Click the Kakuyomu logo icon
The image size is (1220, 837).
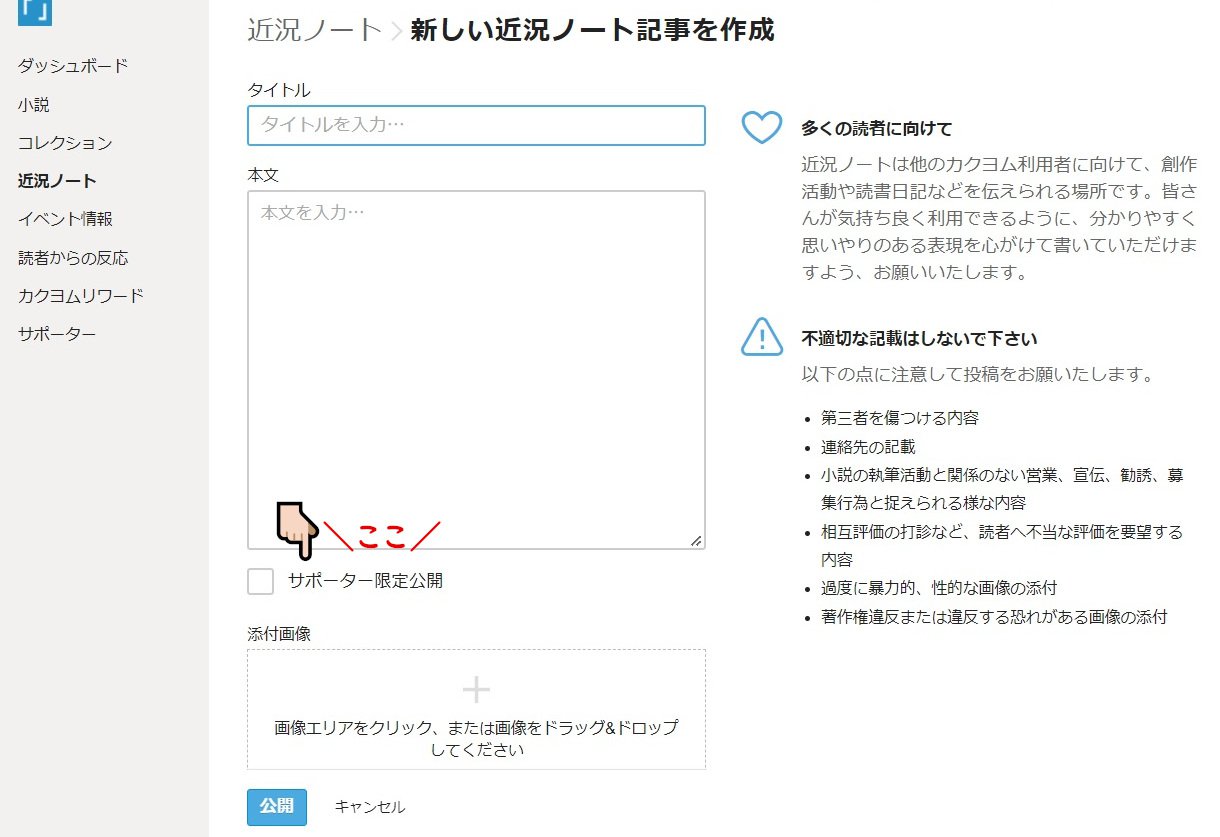[x=35, y=11]
